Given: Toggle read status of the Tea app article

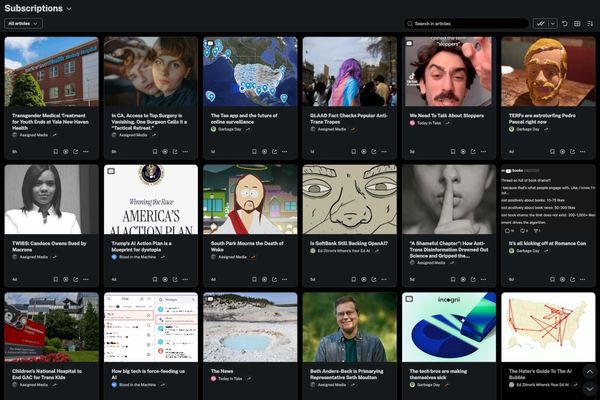Looking at the screenshot, I should point(264,152).
